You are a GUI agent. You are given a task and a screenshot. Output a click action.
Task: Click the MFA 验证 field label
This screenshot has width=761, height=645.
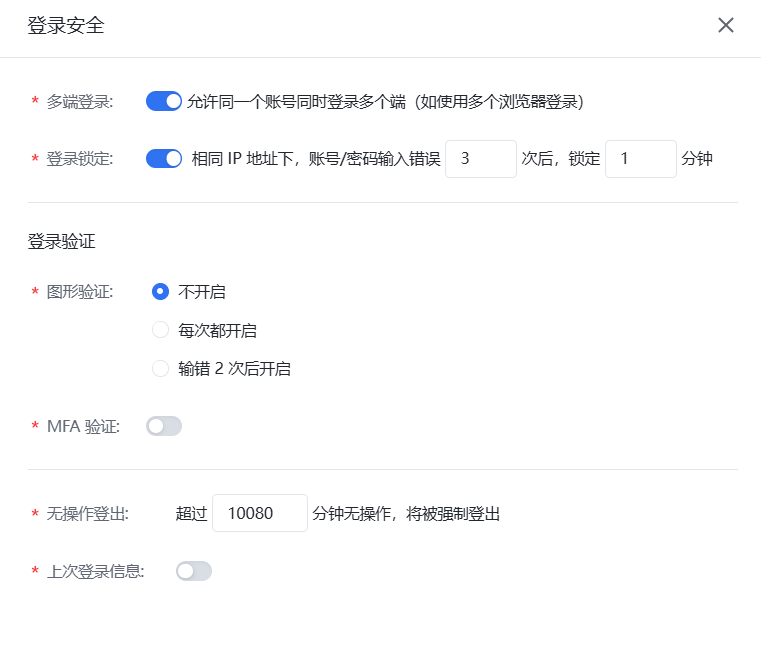[x=83, y=427]
